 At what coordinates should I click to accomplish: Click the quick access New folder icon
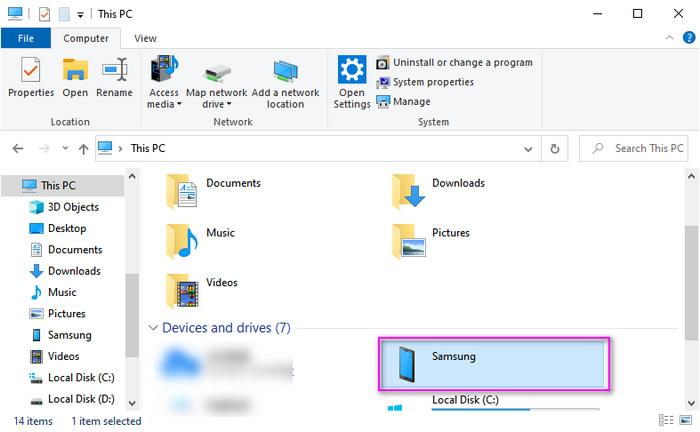(64, 14)
